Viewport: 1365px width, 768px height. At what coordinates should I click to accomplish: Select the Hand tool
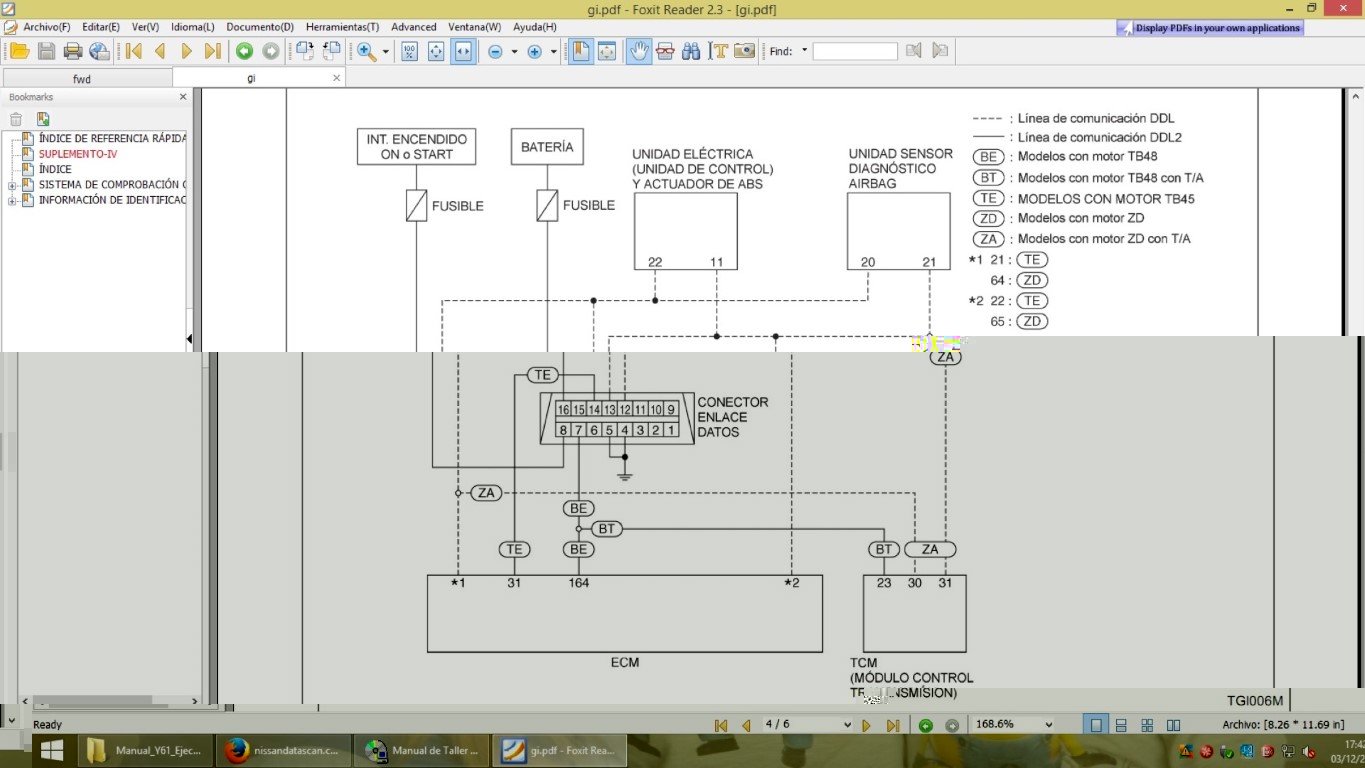(x=639, y=51)
